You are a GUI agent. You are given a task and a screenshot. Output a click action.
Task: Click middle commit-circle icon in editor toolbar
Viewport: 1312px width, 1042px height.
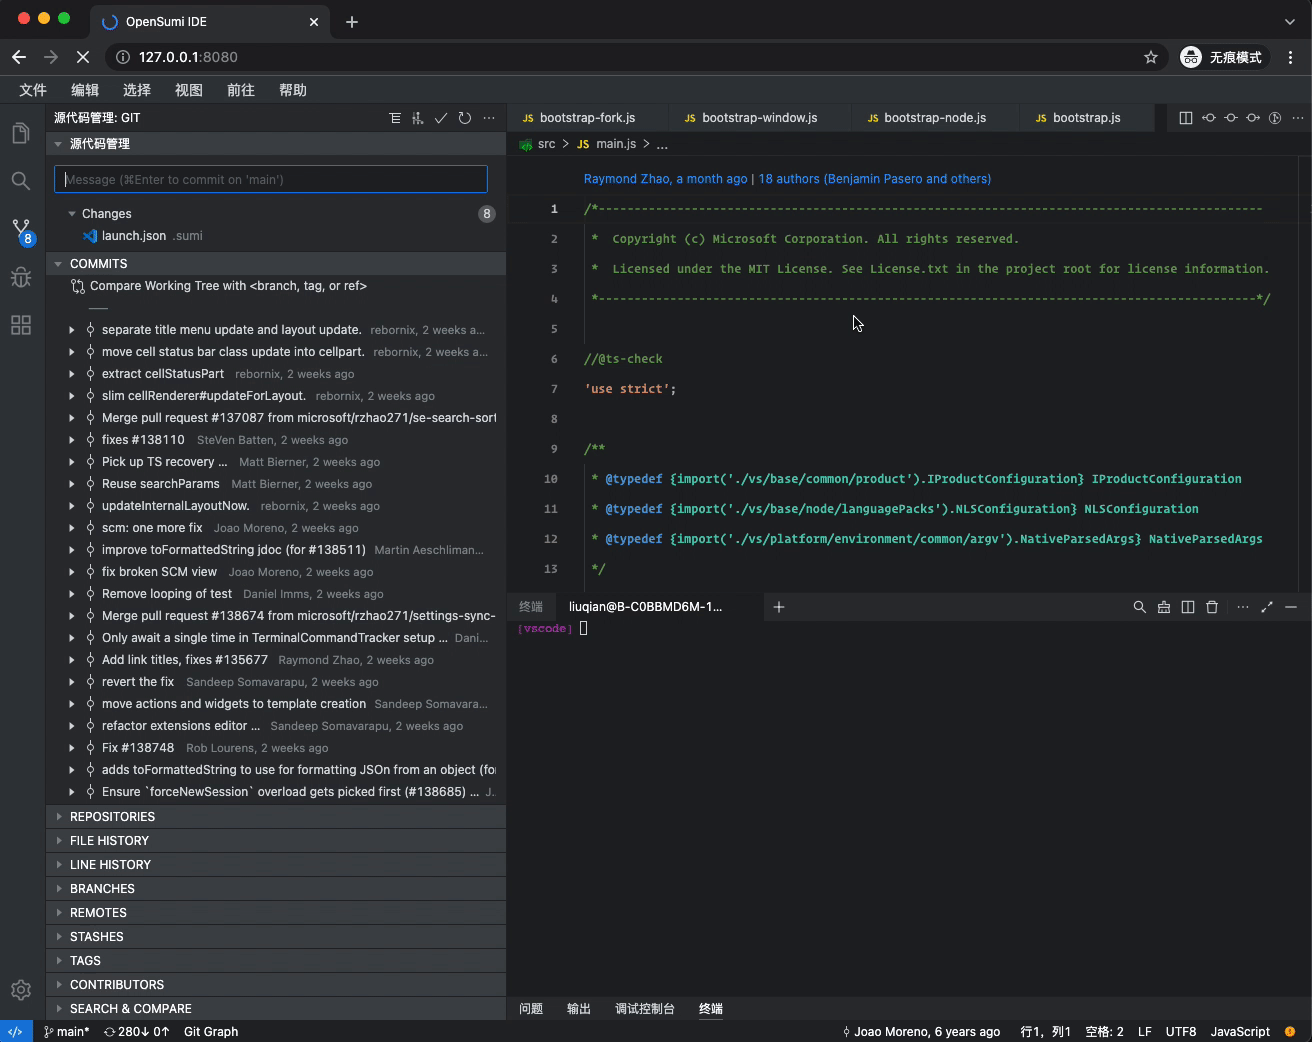pos(1231,118)
